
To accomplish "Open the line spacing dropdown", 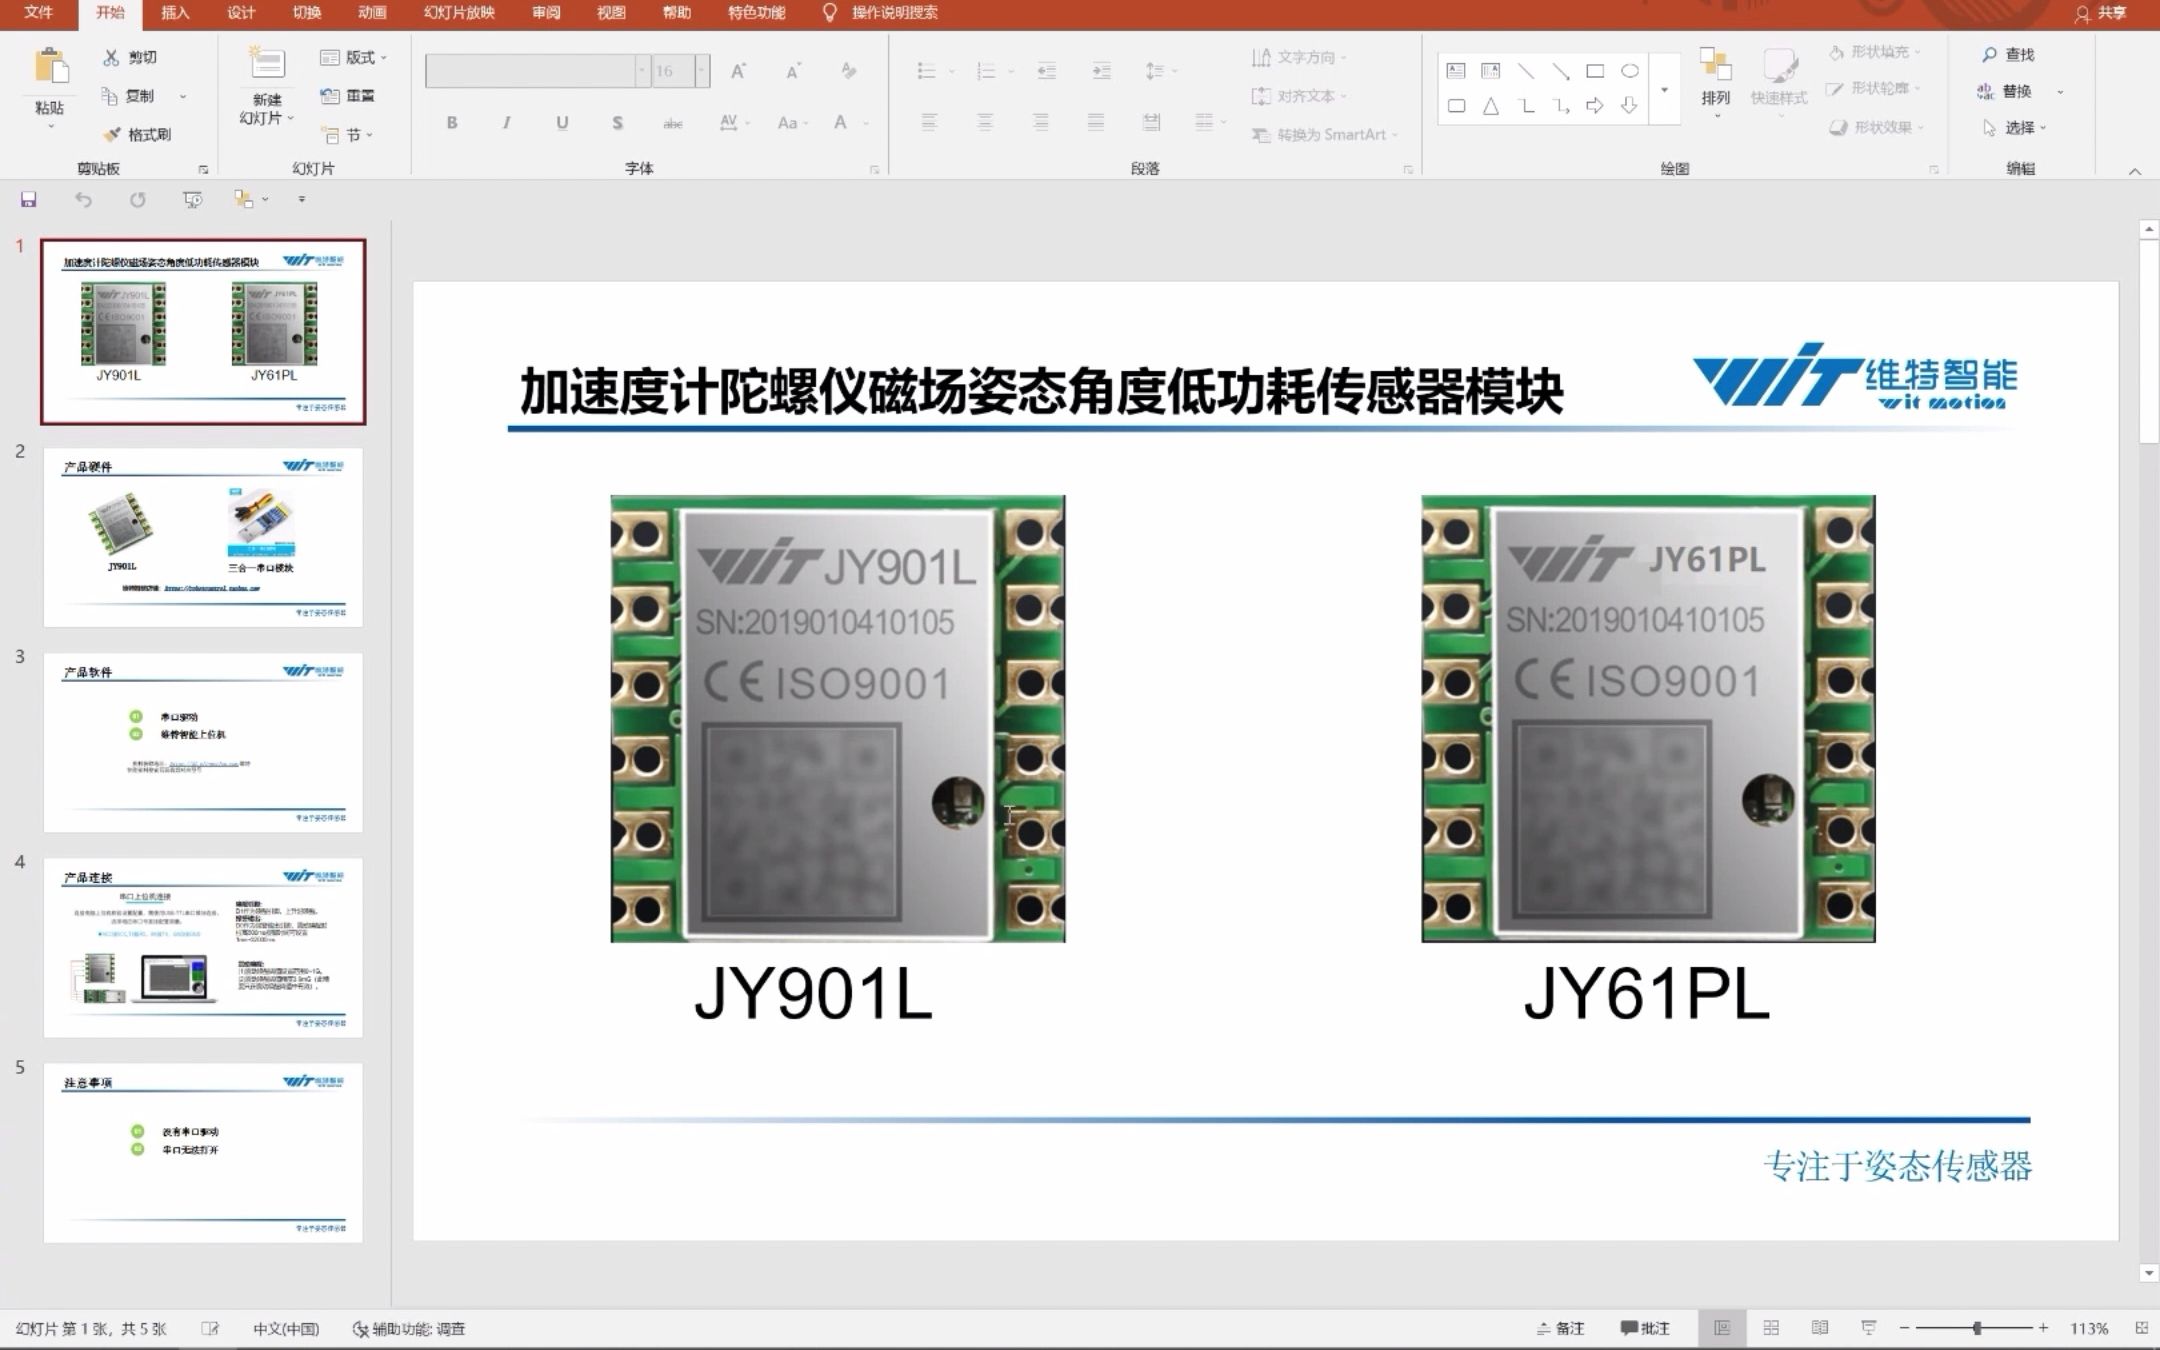I will 1161,71.
